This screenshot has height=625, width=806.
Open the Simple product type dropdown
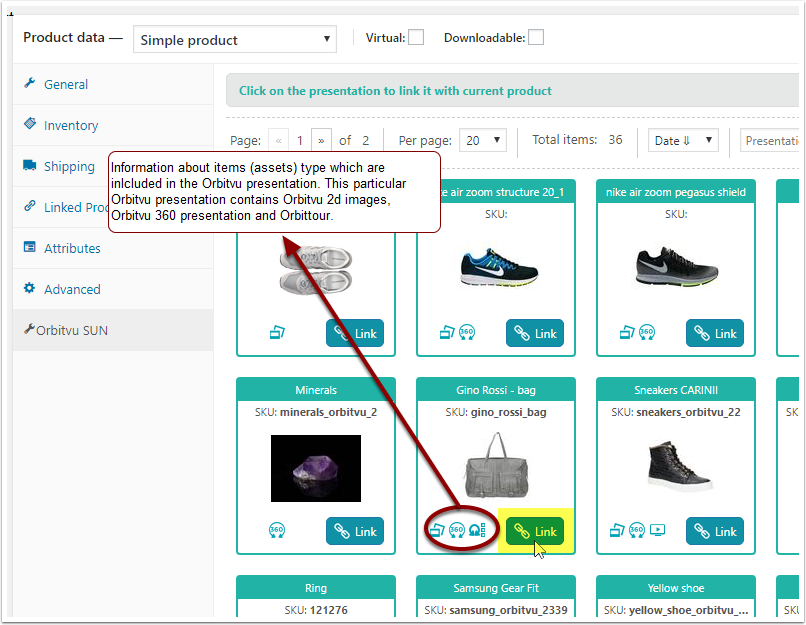click(235, 40)
